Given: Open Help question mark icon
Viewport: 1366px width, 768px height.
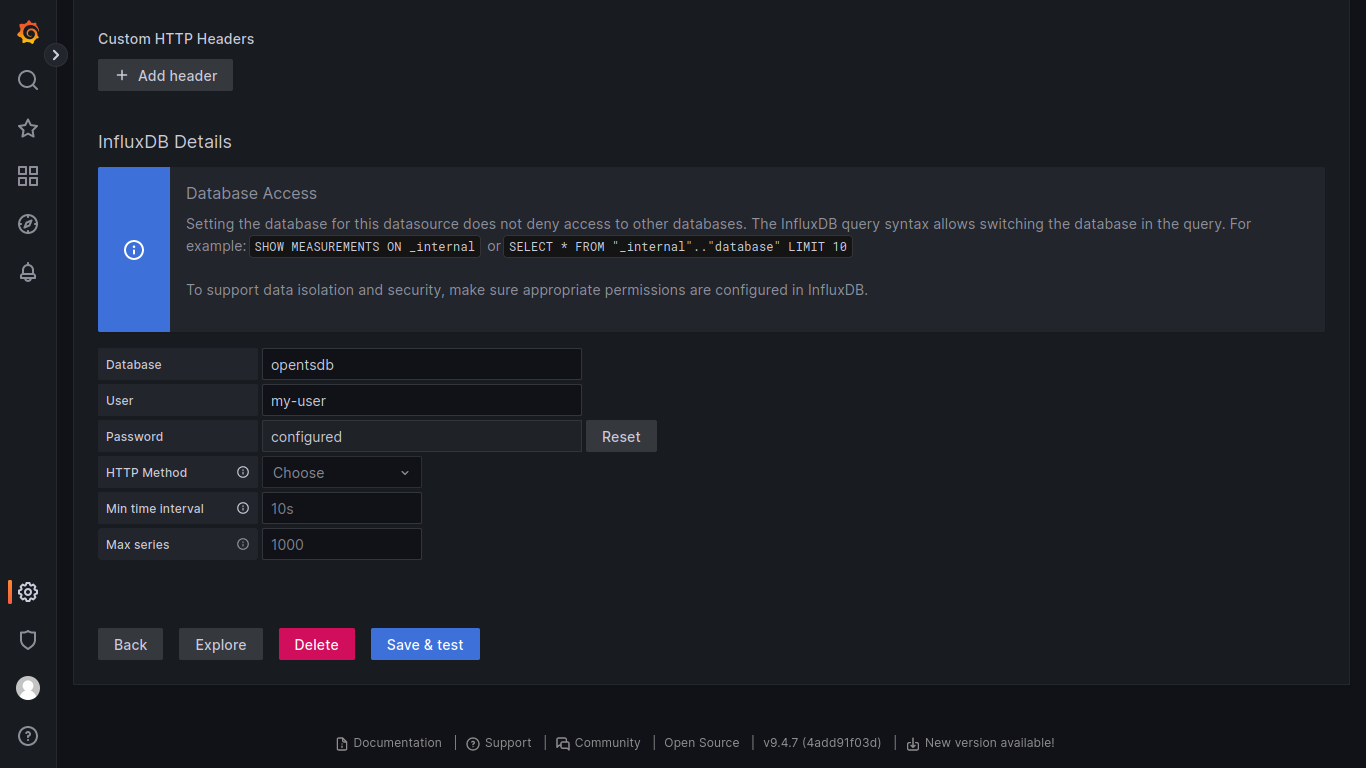Looking at the screenshot, I should pyautogui.click(x=28, y=736).
